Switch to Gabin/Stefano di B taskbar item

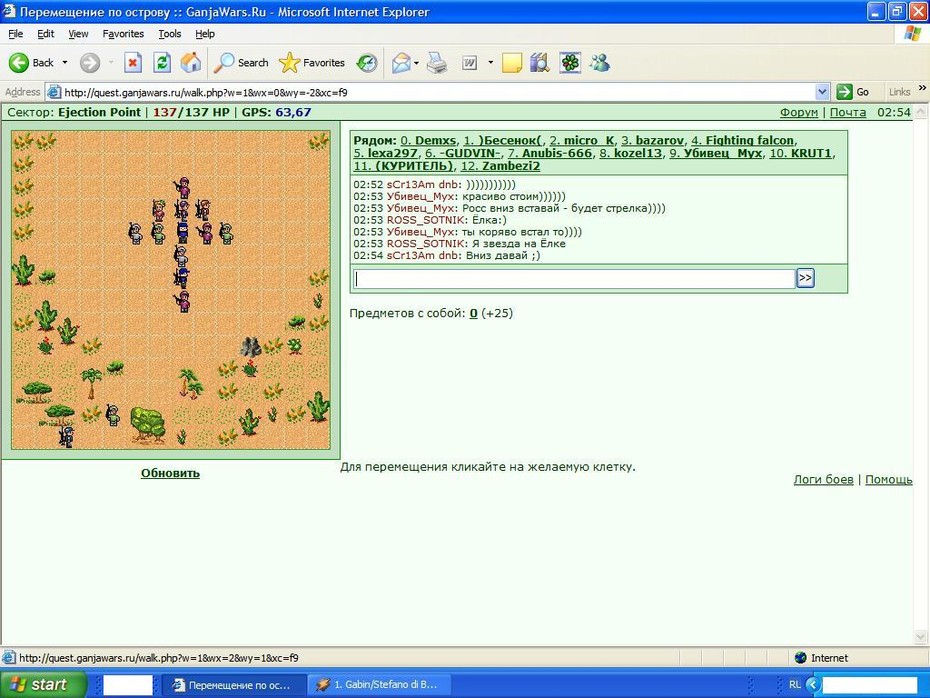[379, 685]
